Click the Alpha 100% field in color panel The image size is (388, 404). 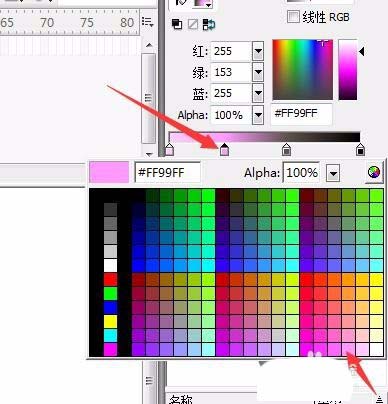(231, 115)
